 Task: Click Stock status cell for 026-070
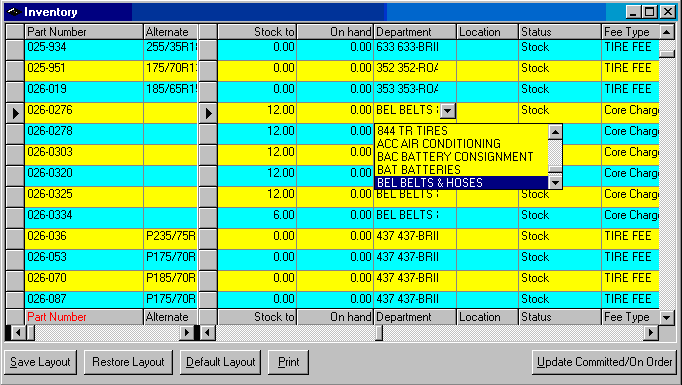coord(560,281)
